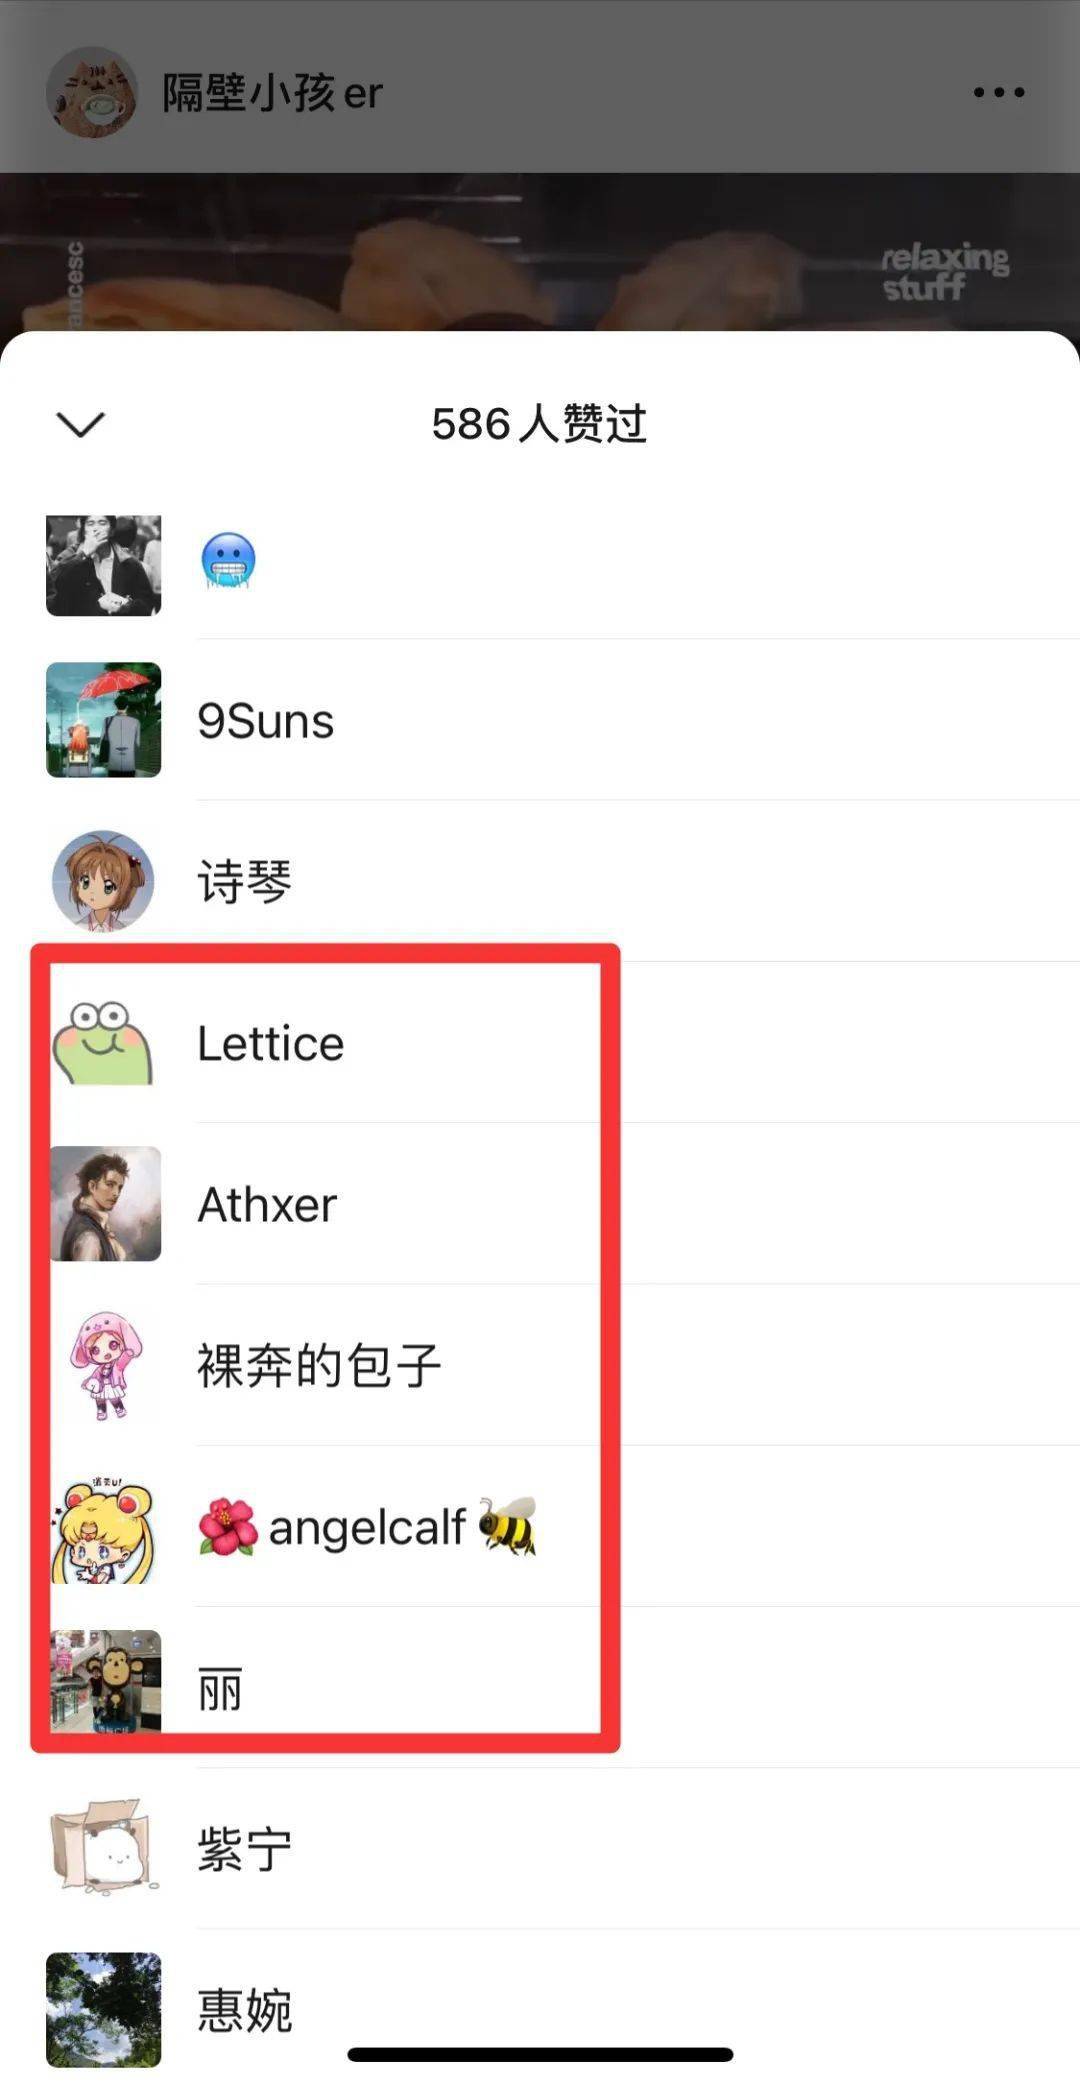
Task: Tap the 隔壁小孩er cat avatar
Action: (92, 92)
